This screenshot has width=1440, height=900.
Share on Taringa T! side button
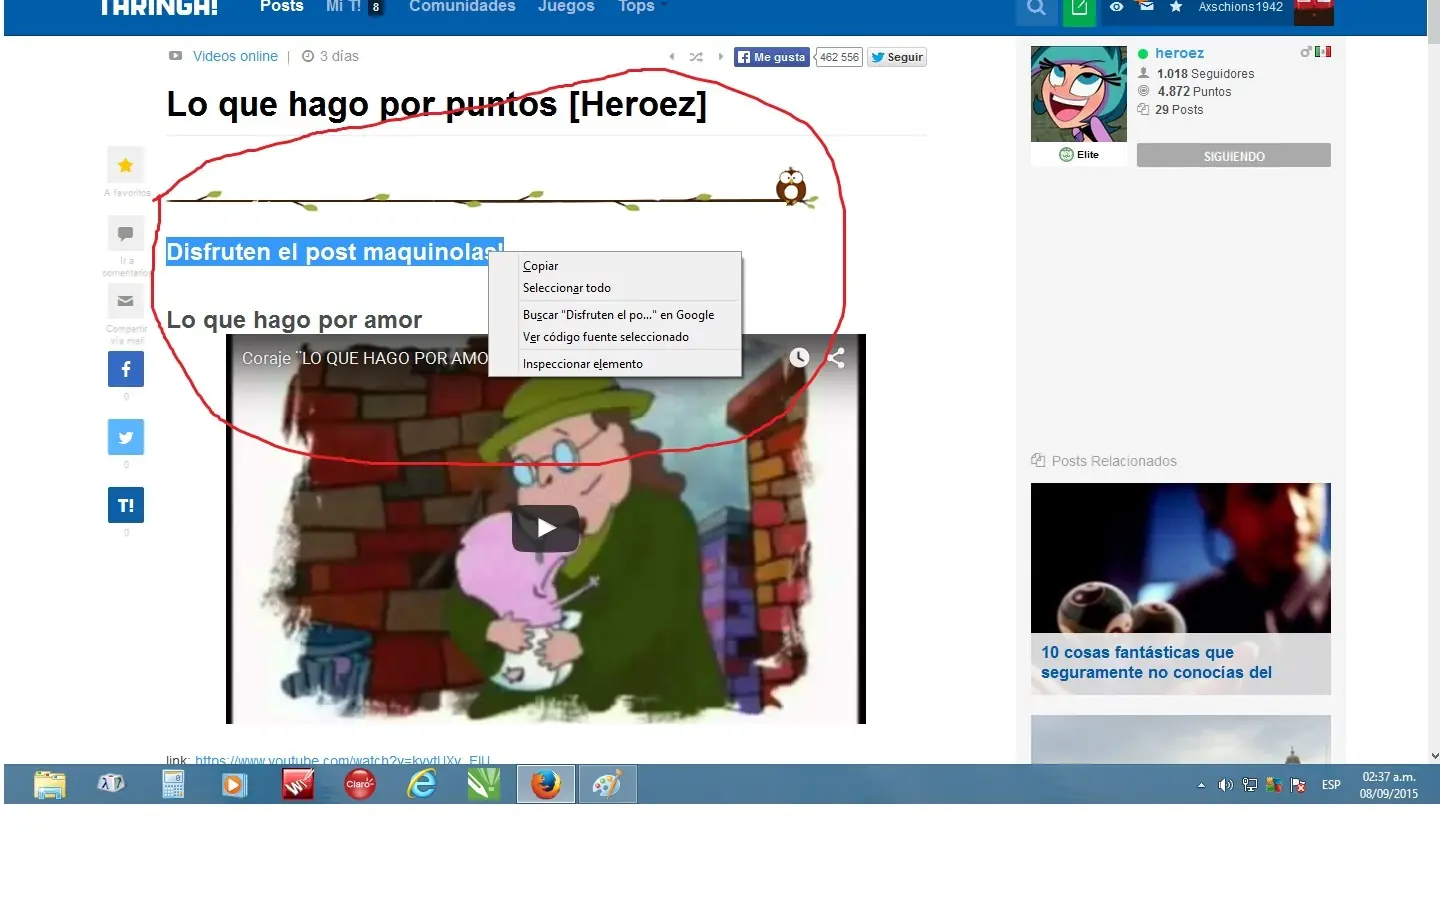click(126, 505)
